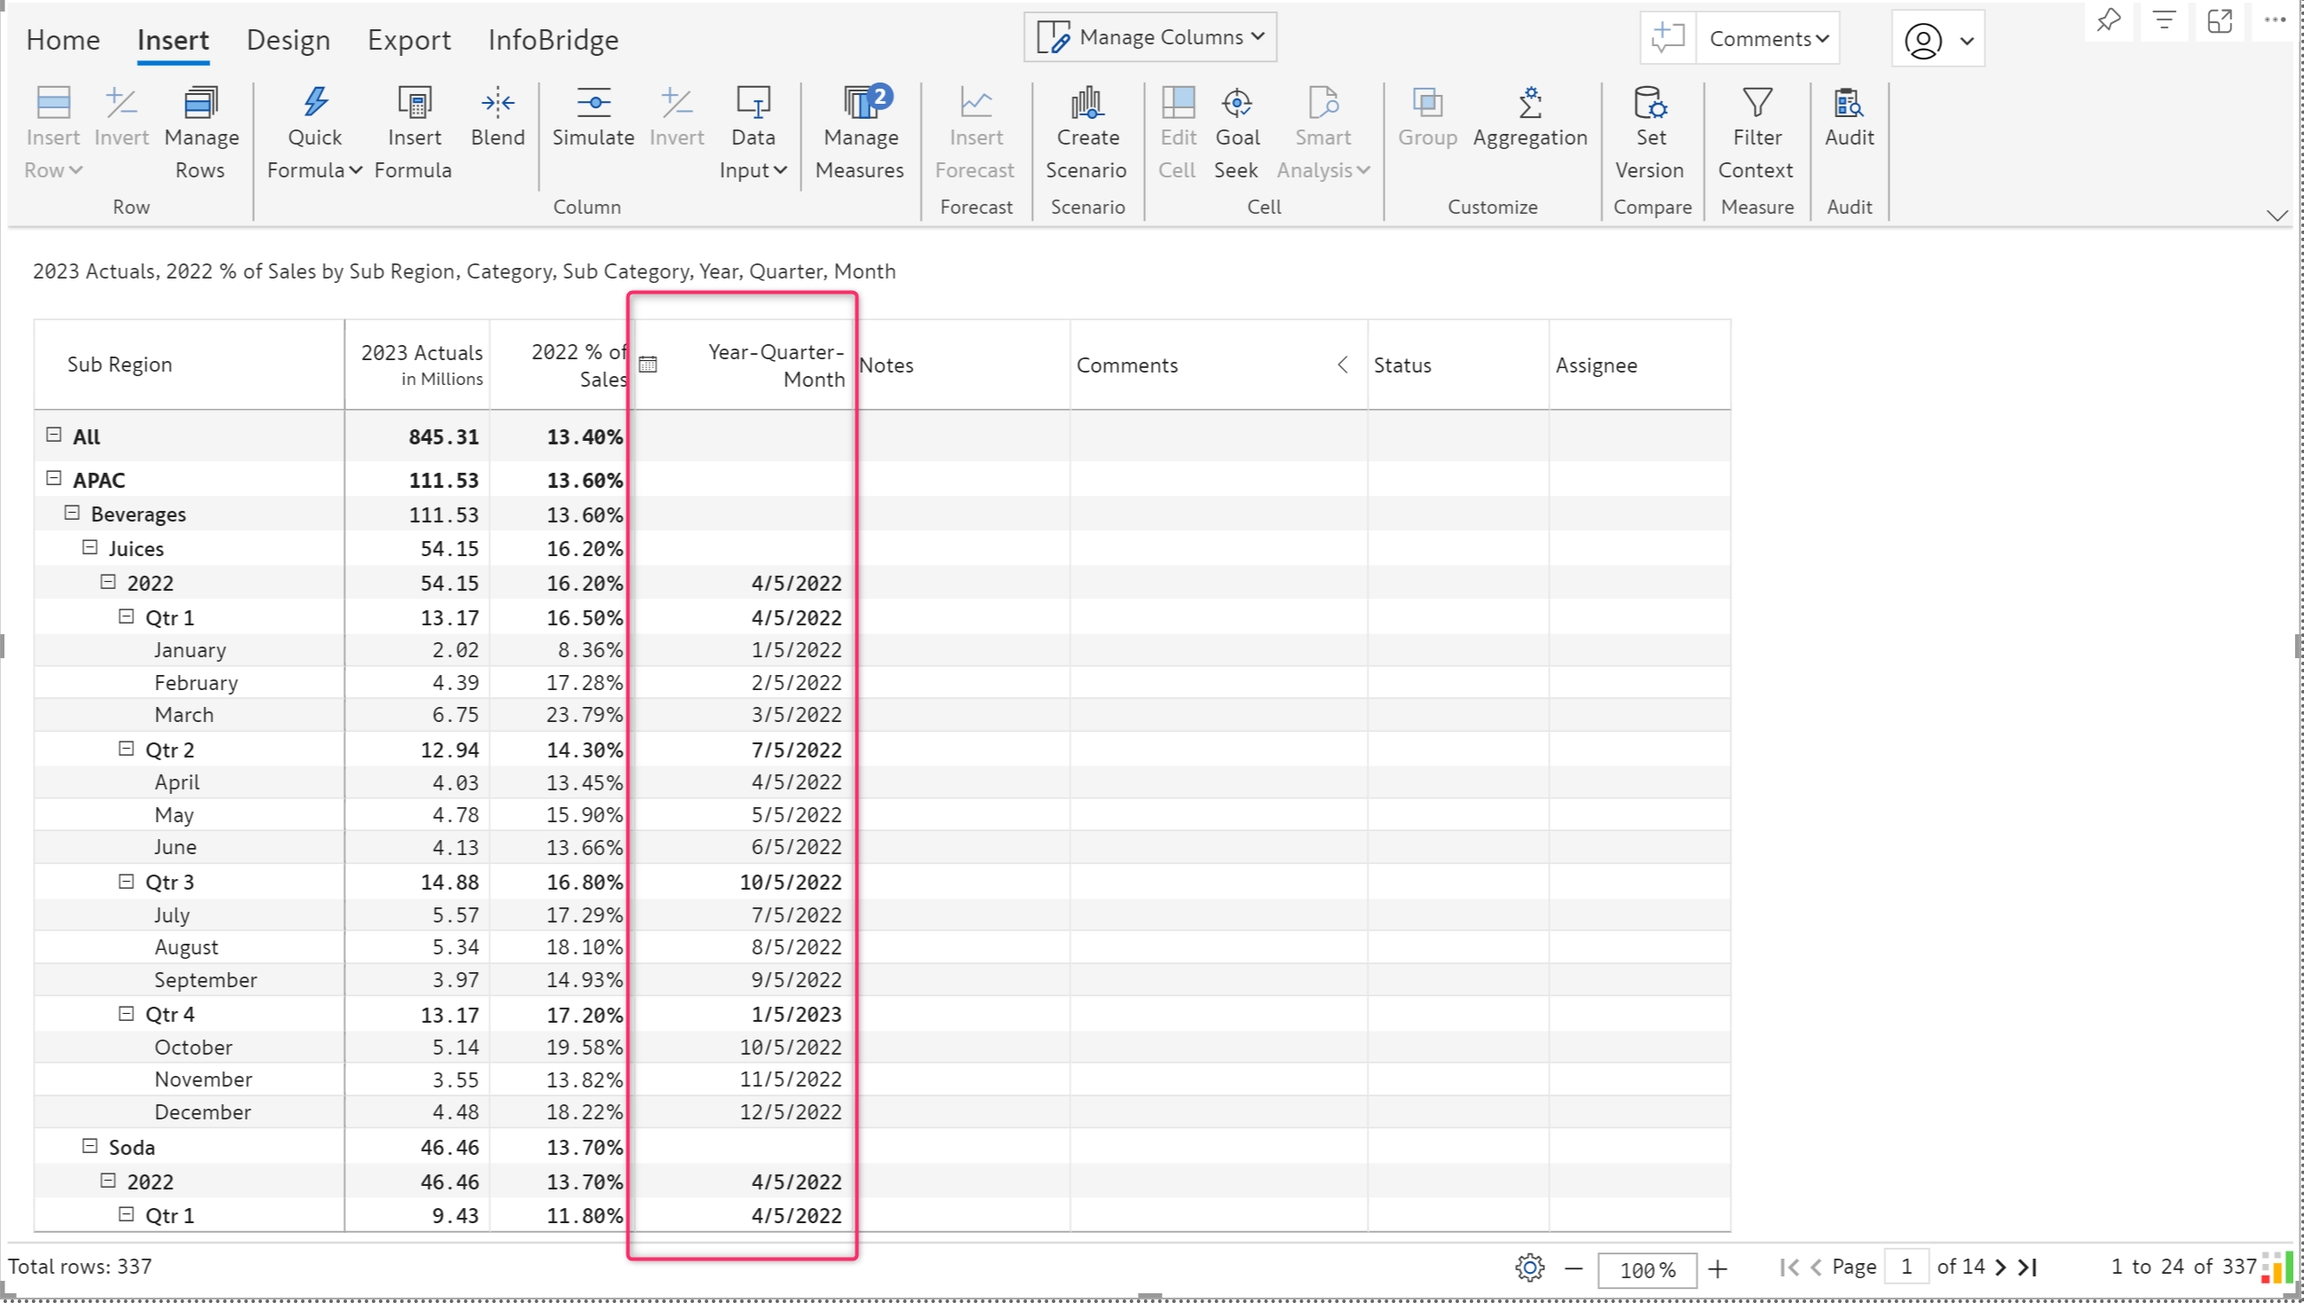Image resolution: width=2304 pixels, height=1303 pixels.
Task: Open settings gear in status bar
Action: pos(1529,1268)
